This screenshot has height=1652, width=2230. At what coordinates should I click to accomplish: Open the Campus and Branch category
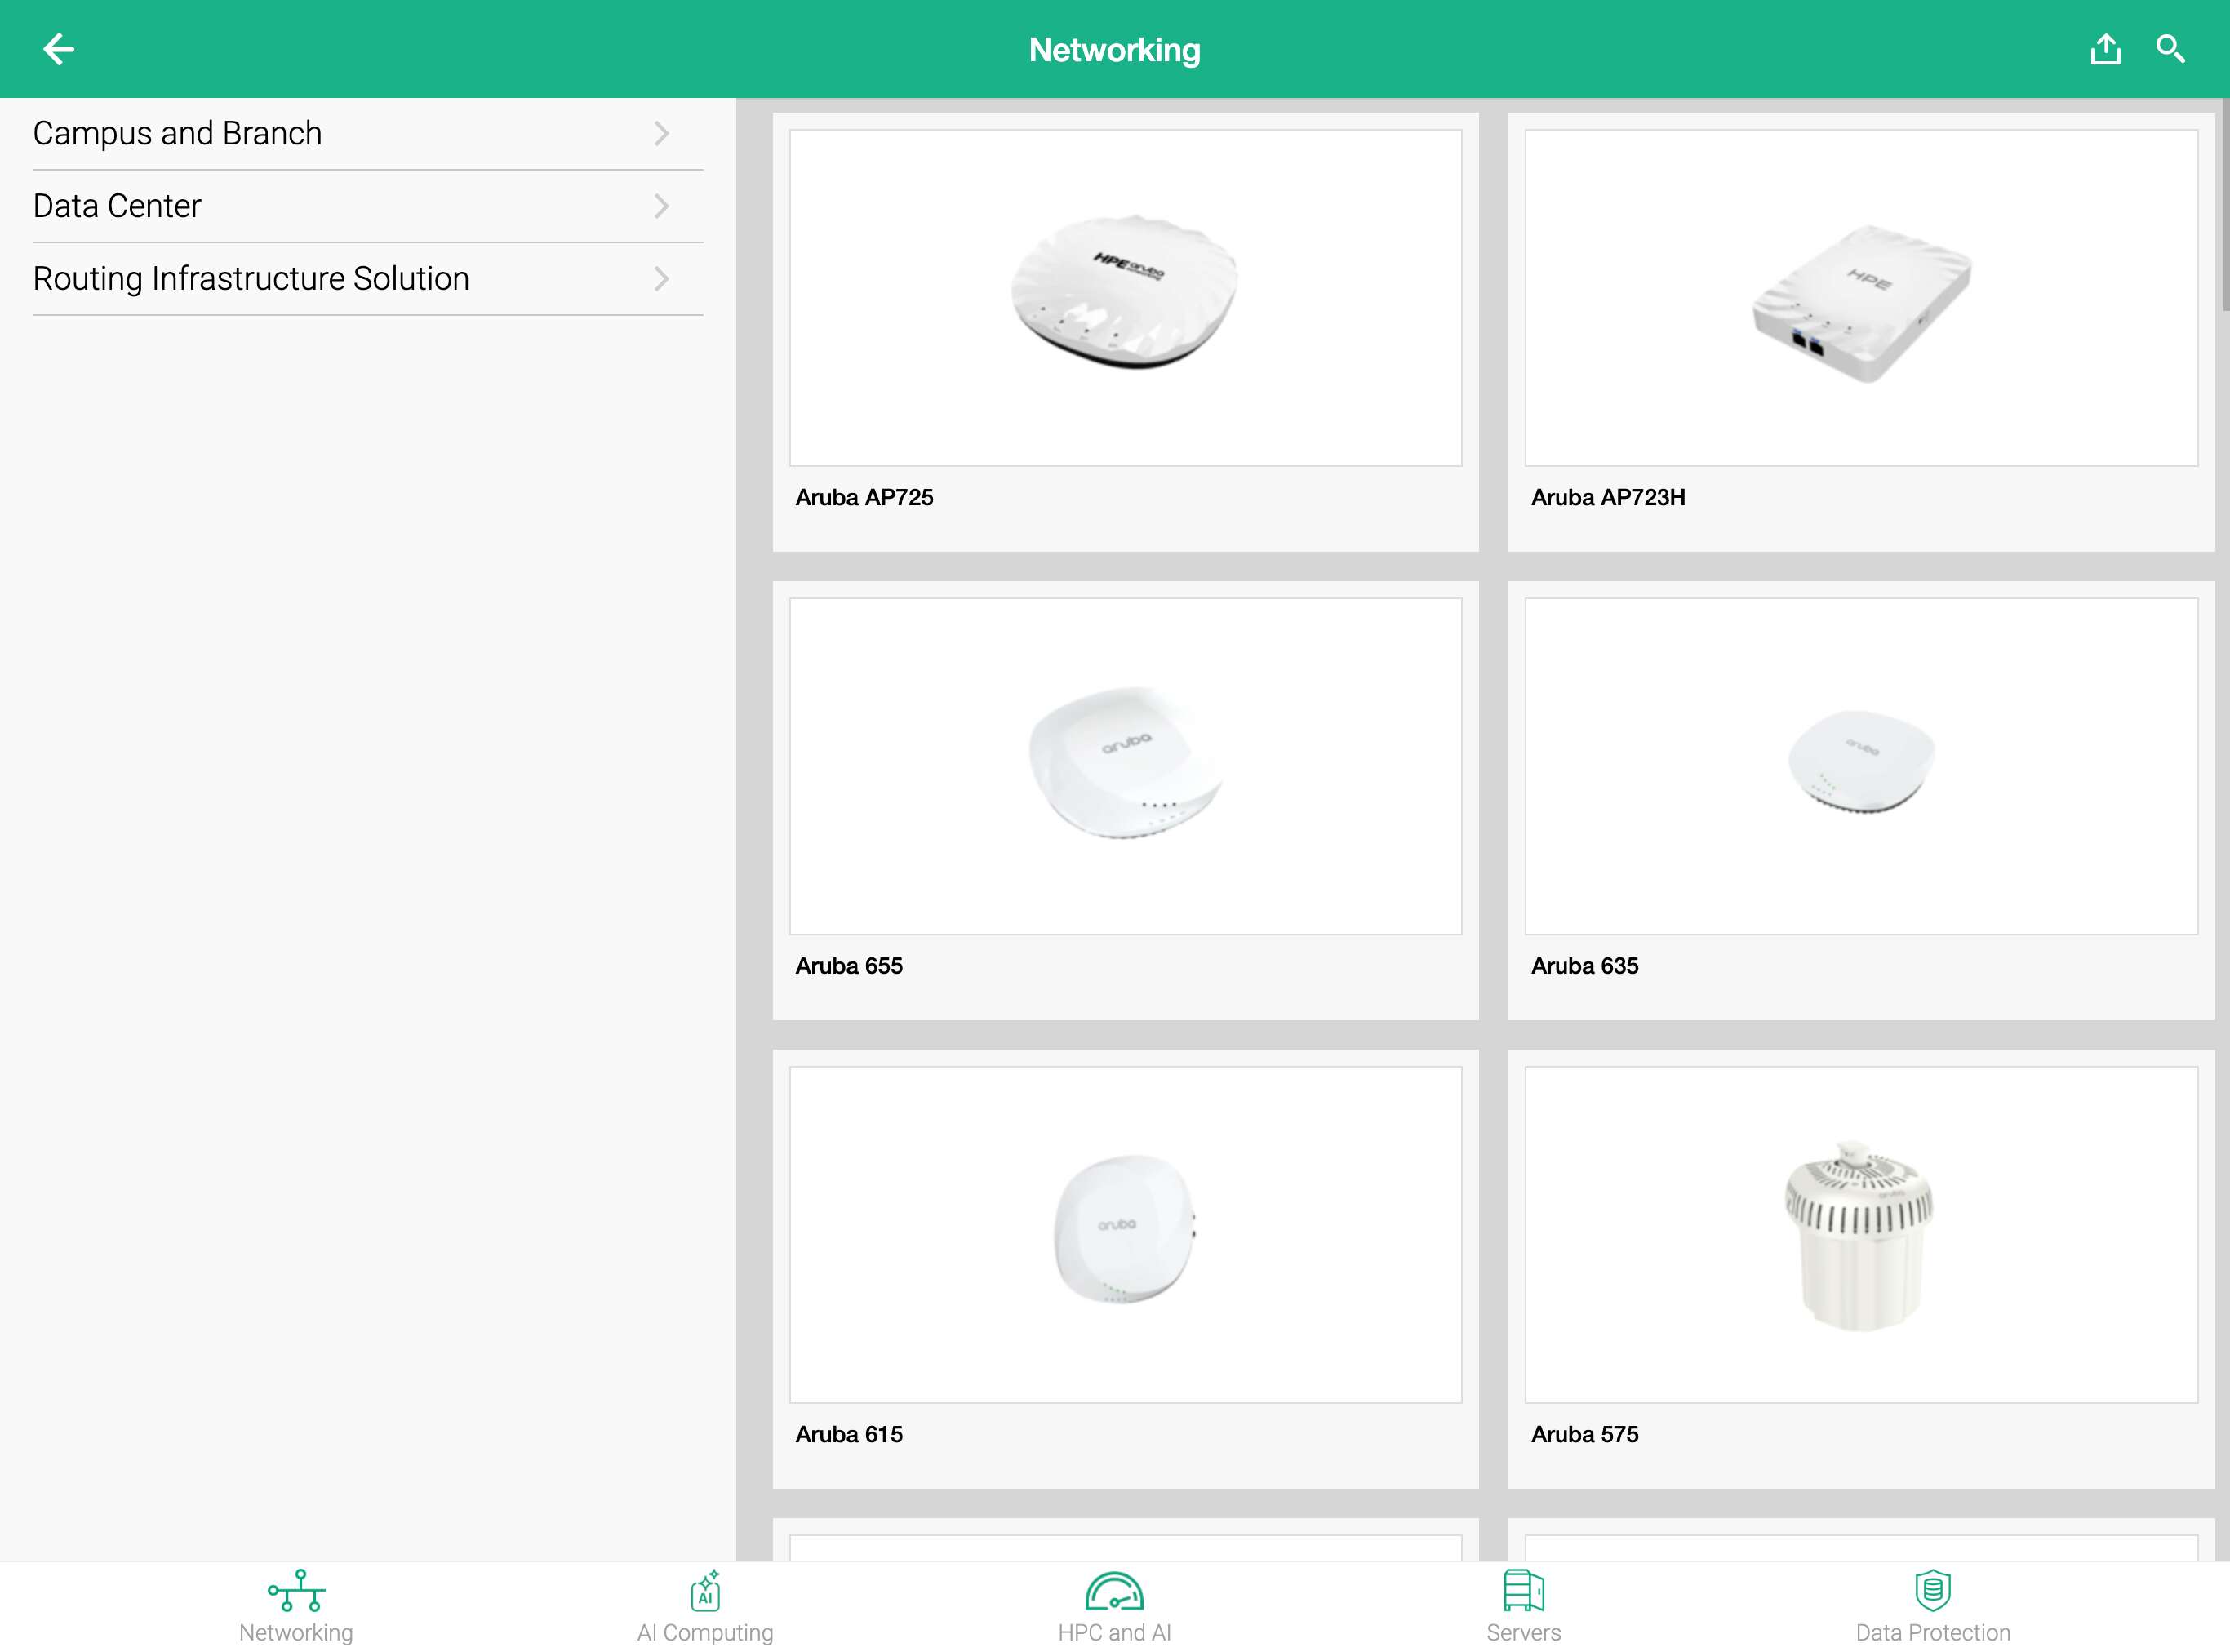(x=368, y=134)
